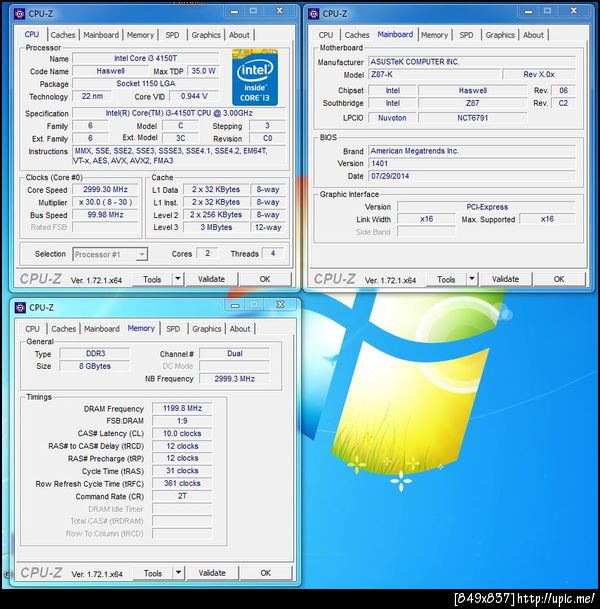The width and height of the screenshot is (600, 609).
Task: Go to SPD tab in Memory window
Action: [173, 329]
